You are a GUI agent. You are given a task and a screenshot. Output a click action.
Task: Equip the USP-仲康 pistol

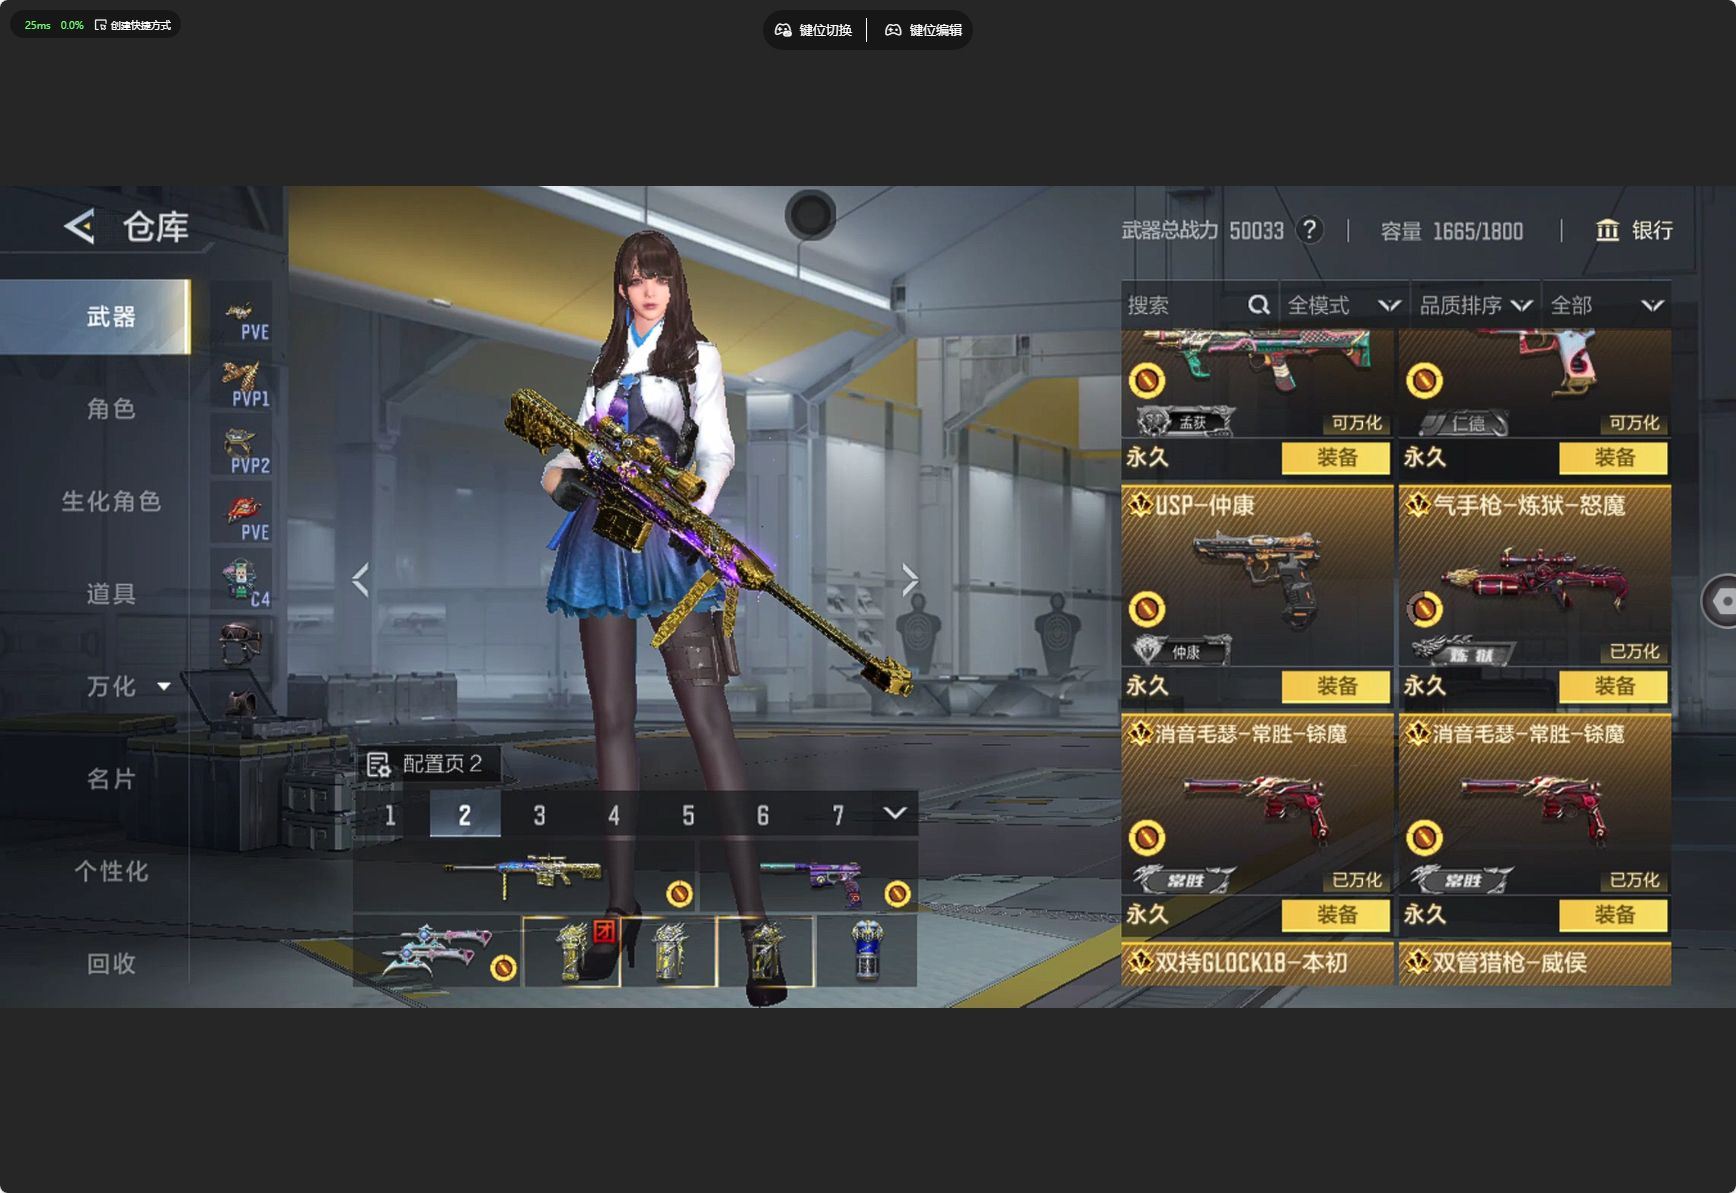(1336, 686)
